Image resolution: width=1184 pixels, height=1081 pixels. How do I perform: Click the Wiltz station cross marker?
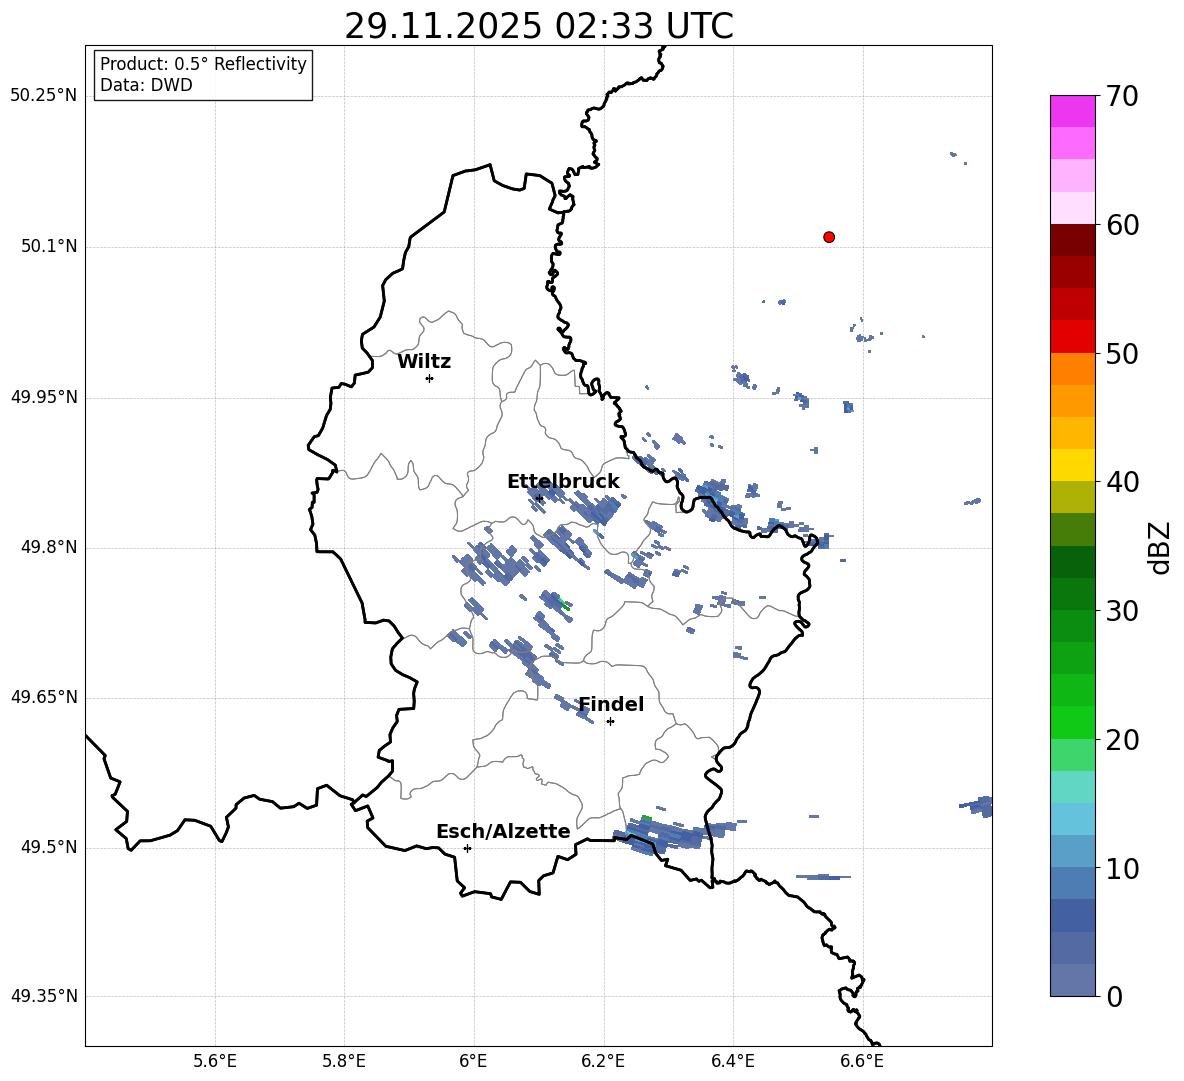429,378
